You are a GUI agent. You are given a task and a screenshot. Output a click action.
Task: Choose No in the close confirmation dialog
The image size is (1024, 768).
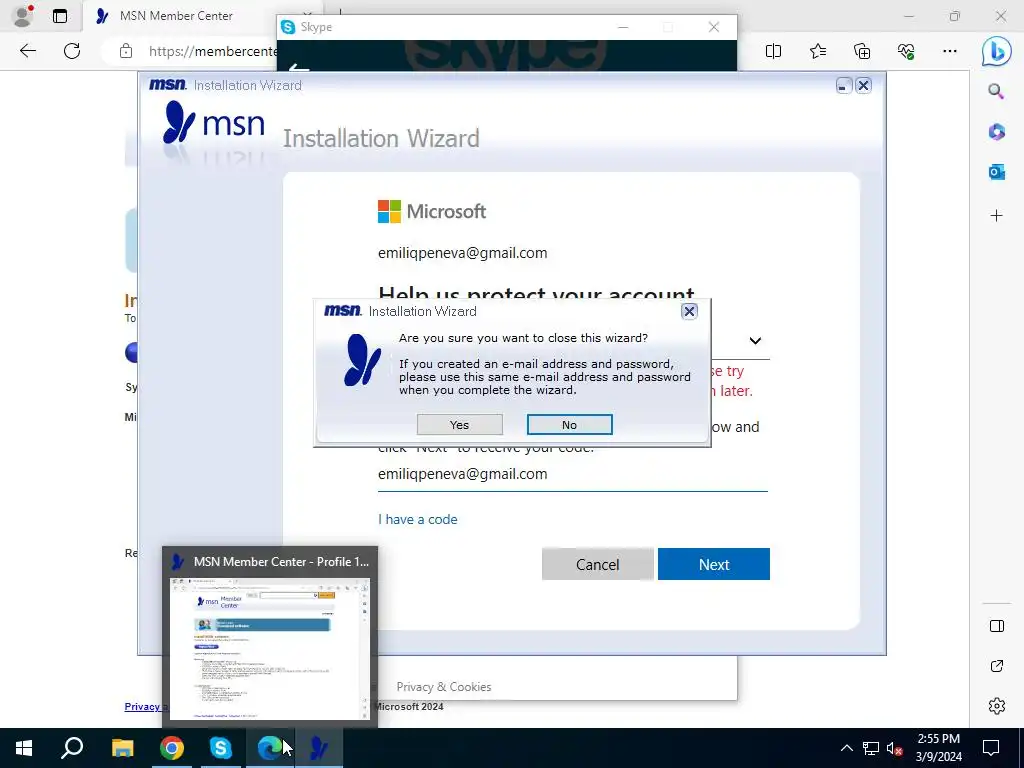(569, 424)
